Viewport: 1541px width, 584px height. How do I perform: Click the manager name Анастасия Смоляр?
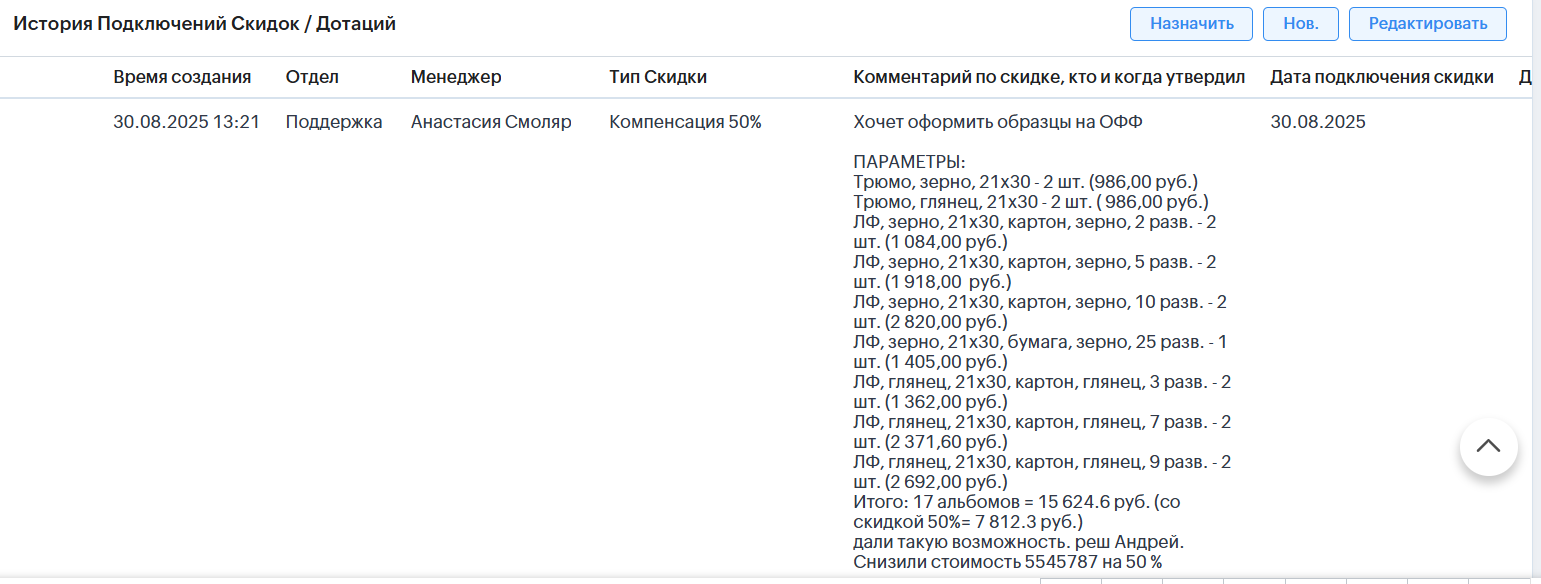point(491,122)
